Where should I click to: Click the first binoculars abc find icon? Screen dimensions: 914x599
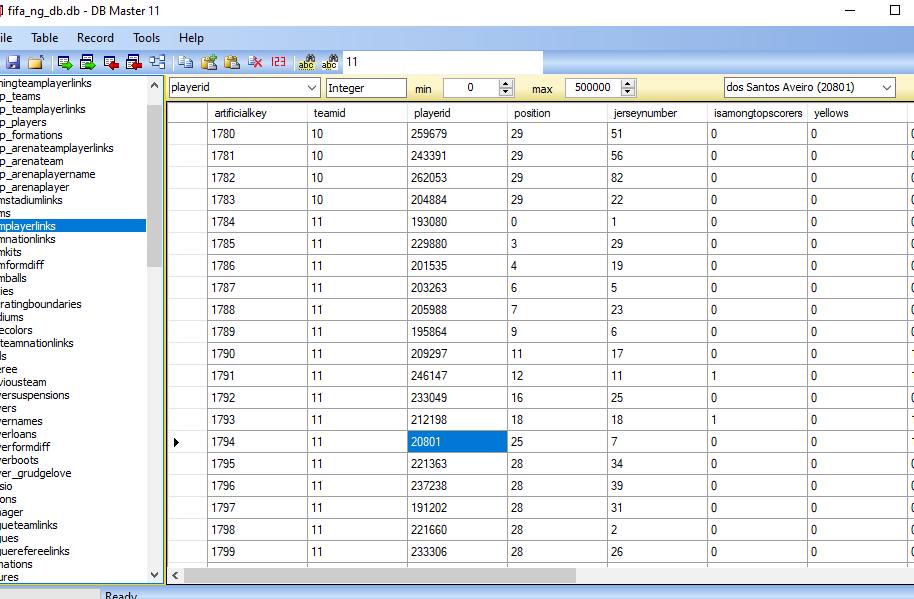tap(307, 62)
